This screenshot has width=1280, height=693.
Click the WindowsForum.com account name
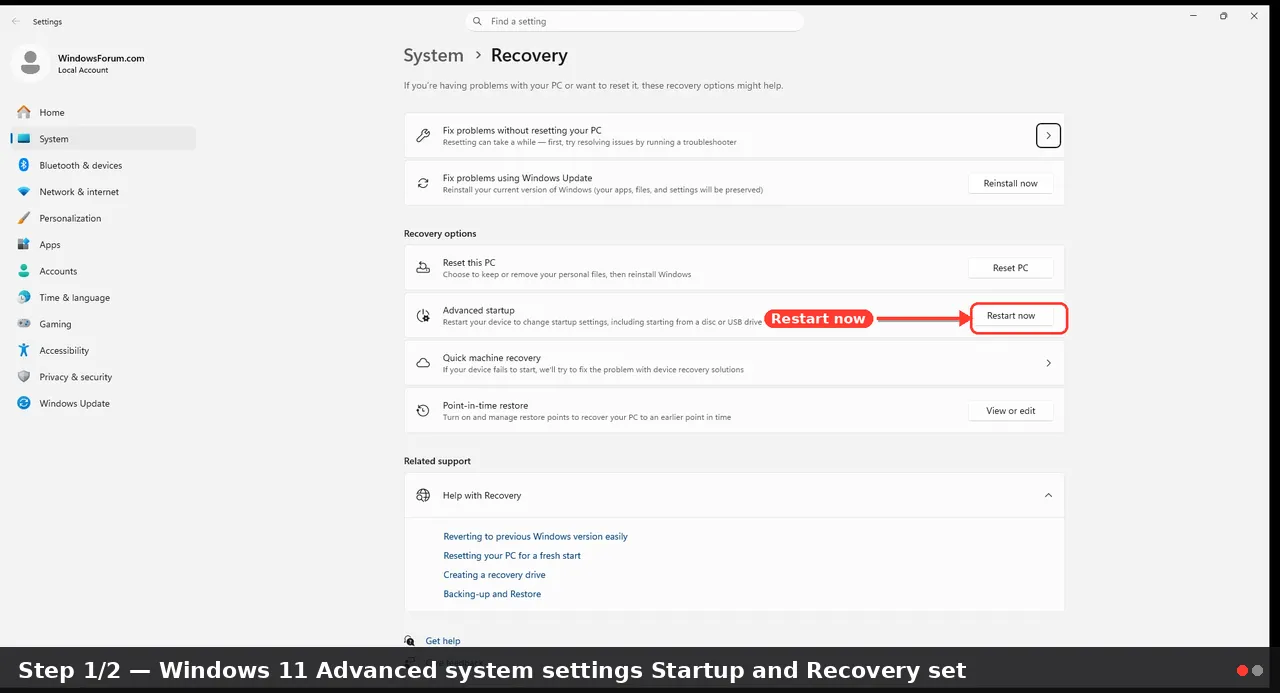[101, 58]
